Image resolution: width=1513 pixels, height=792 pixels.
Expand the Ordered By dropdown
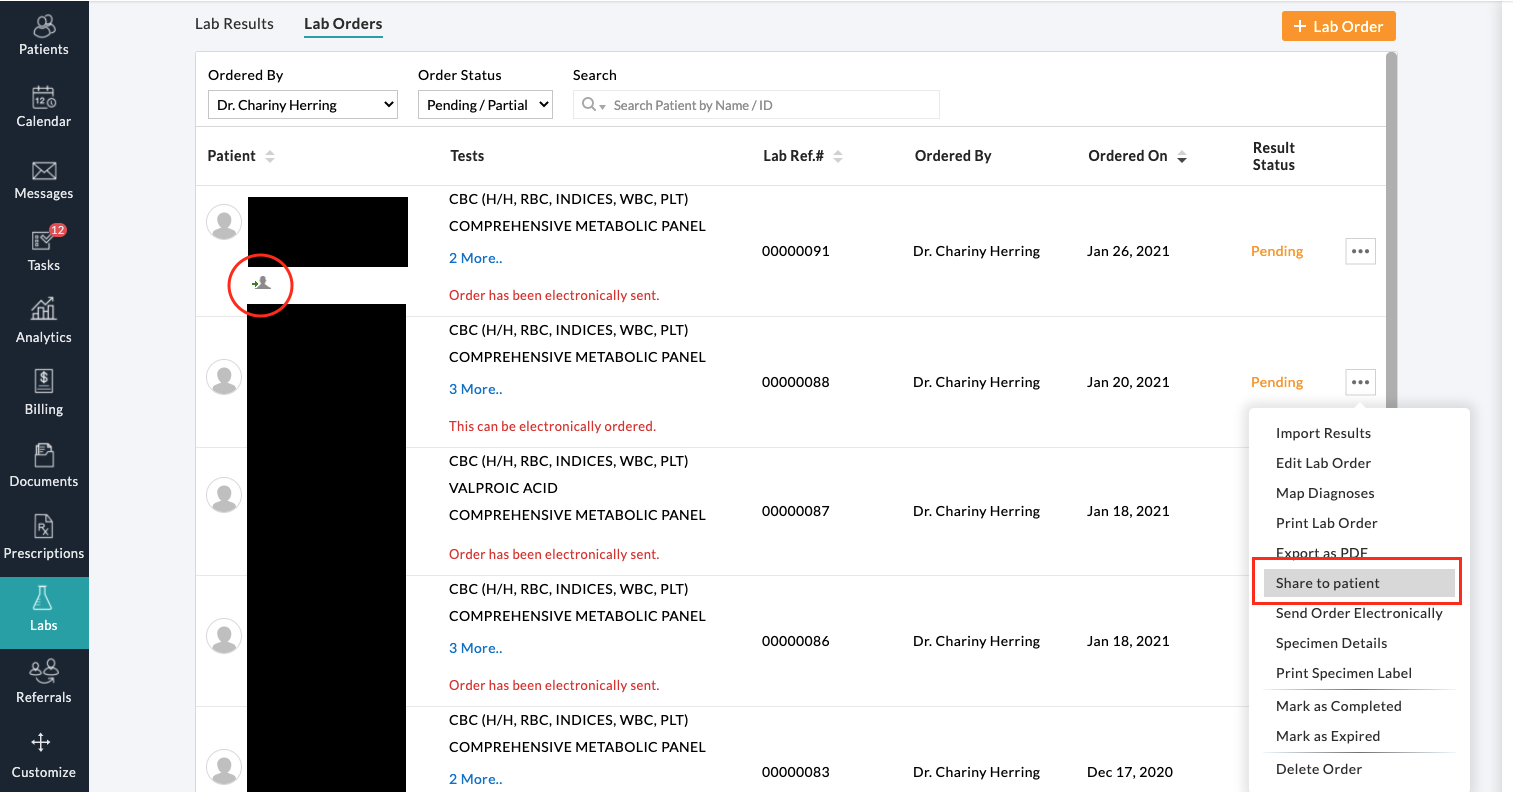[x=302, y=105]
